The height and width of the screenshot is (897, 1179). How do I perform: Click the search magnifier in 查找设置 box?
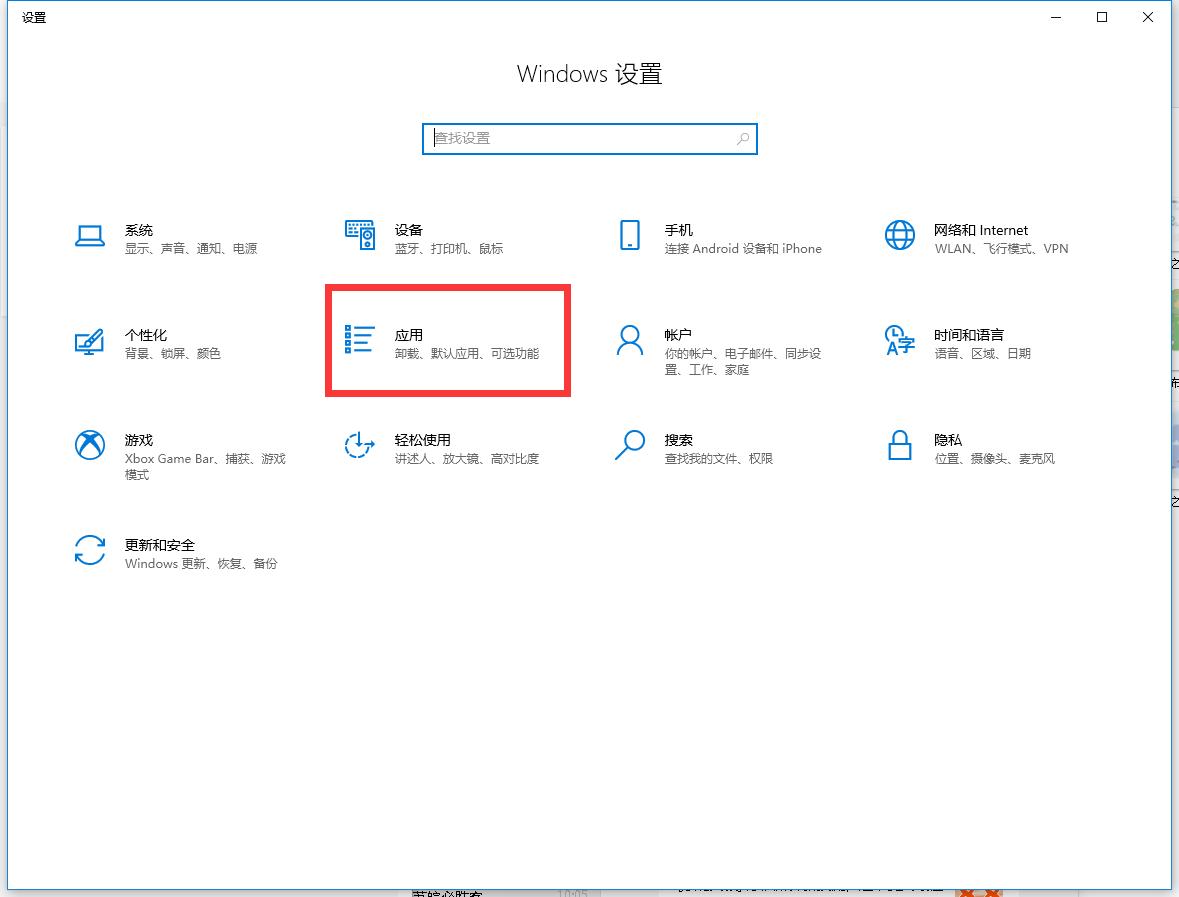click(743, 139)
